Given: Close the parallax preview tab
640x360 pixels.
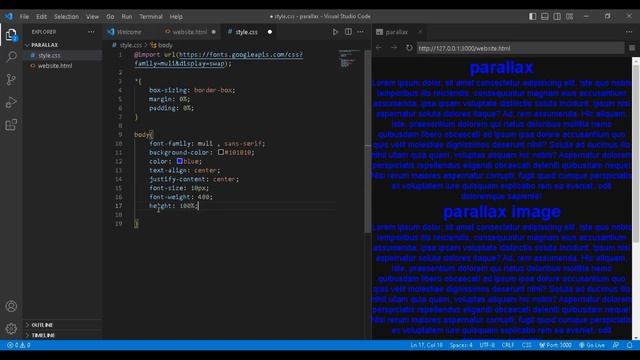Looking at the screenshot, I should (420, 32).
